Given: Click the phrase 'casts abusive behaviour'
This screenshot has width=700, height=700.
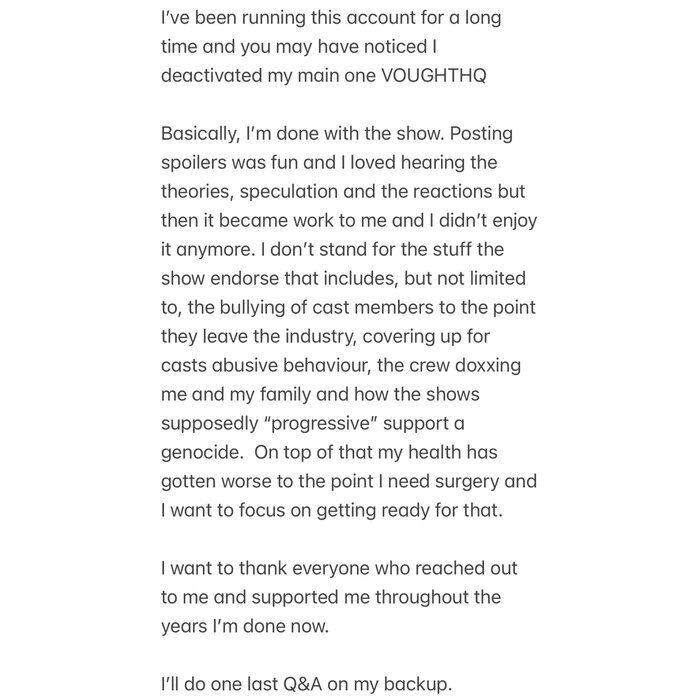Looking at the screenshot, I should pyautogui.click(x=266, y=366).
